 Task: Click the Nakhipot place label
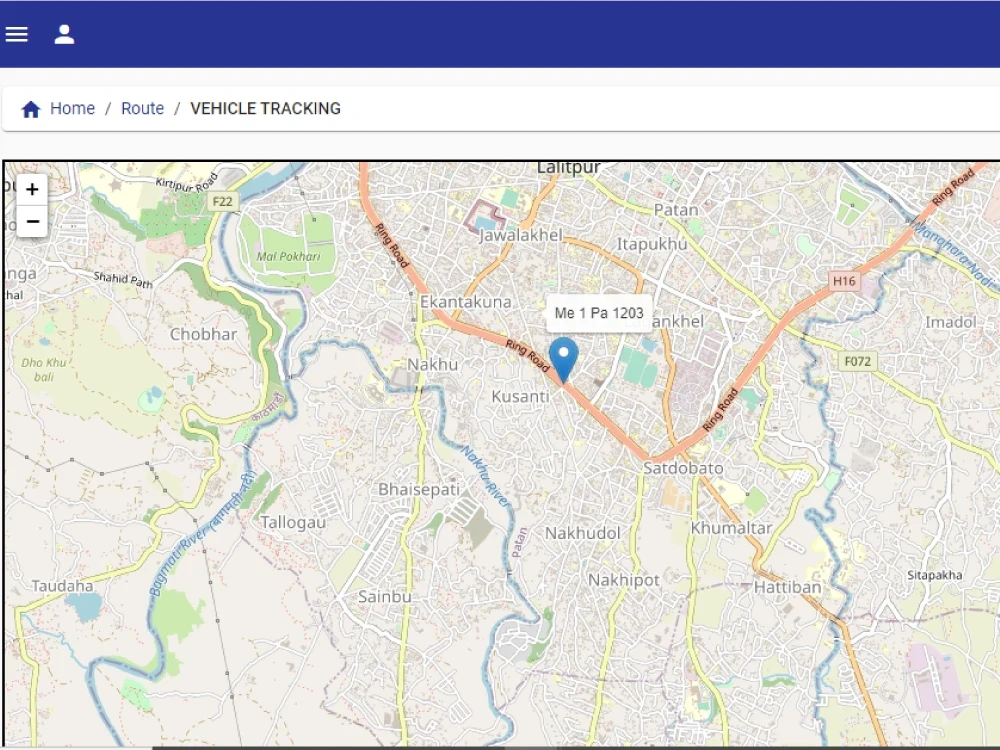point(624,580)
